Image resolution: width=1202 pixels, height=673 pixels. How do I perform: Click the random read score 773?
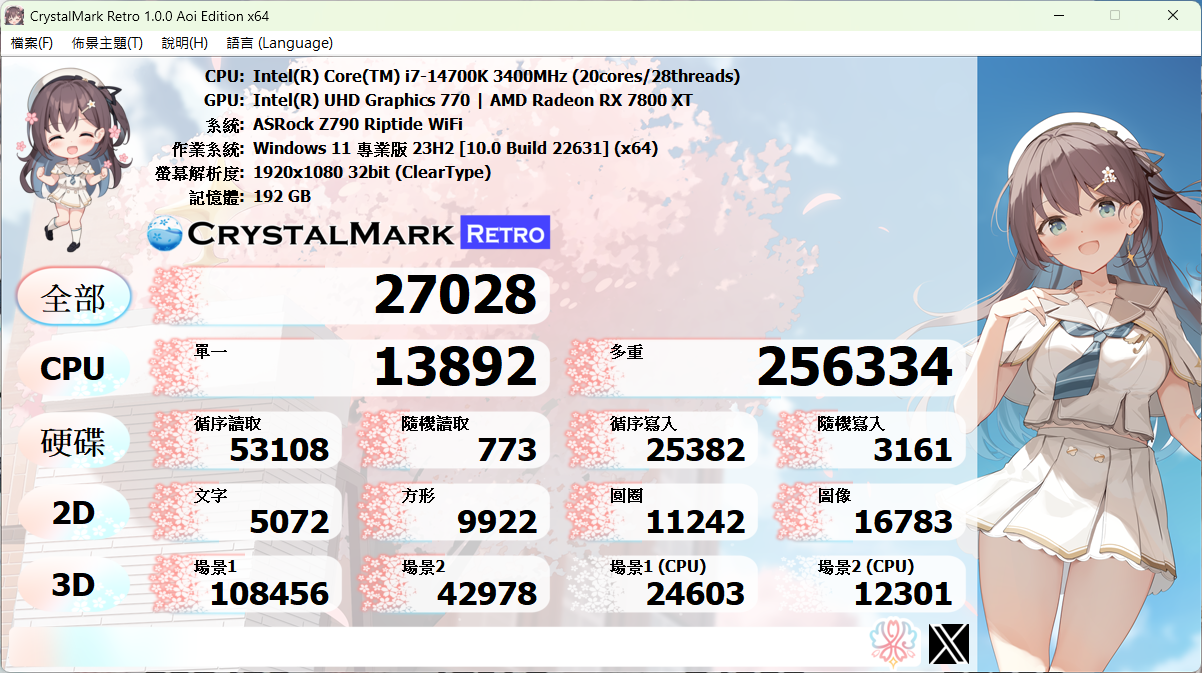coord(507,449)
